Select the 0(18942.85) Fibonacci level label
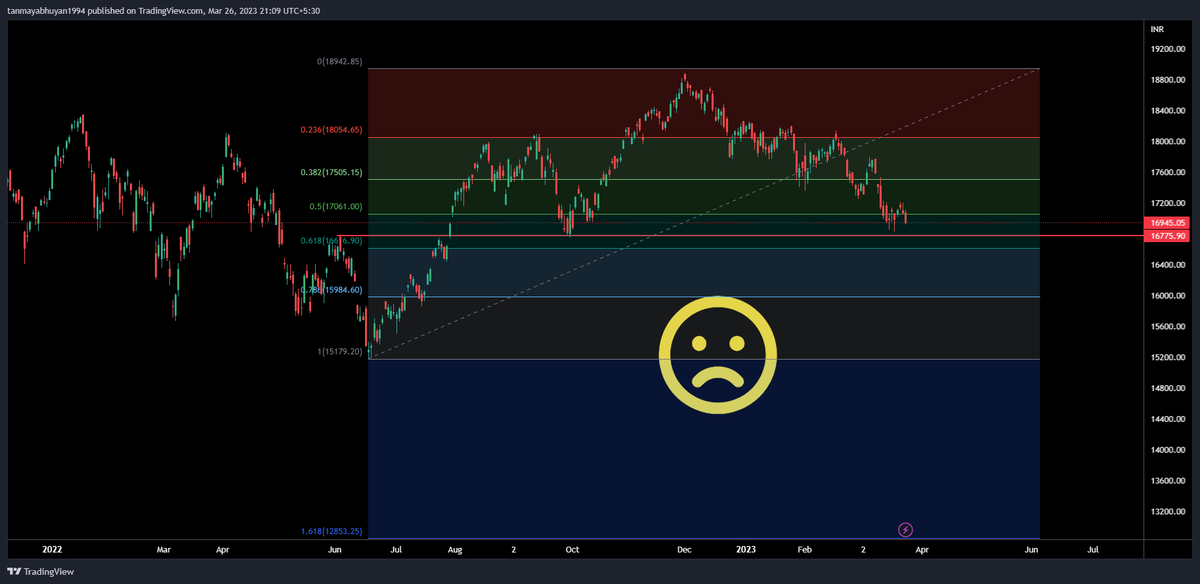Viewport: 1200px width, 584px height. click(339, 62)
